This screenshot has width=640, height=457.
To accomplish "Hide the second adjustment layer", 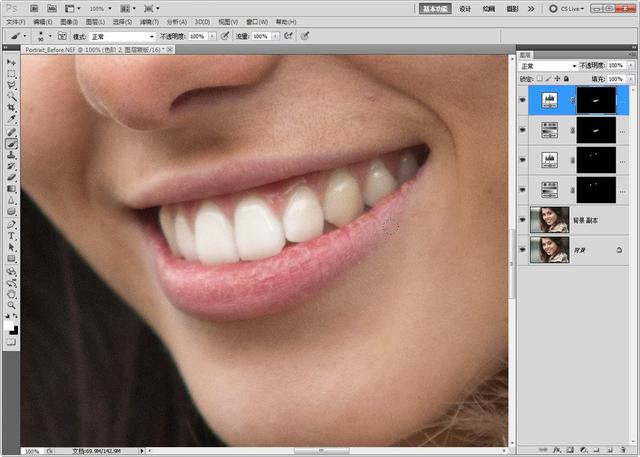I will tap(523, 130).
